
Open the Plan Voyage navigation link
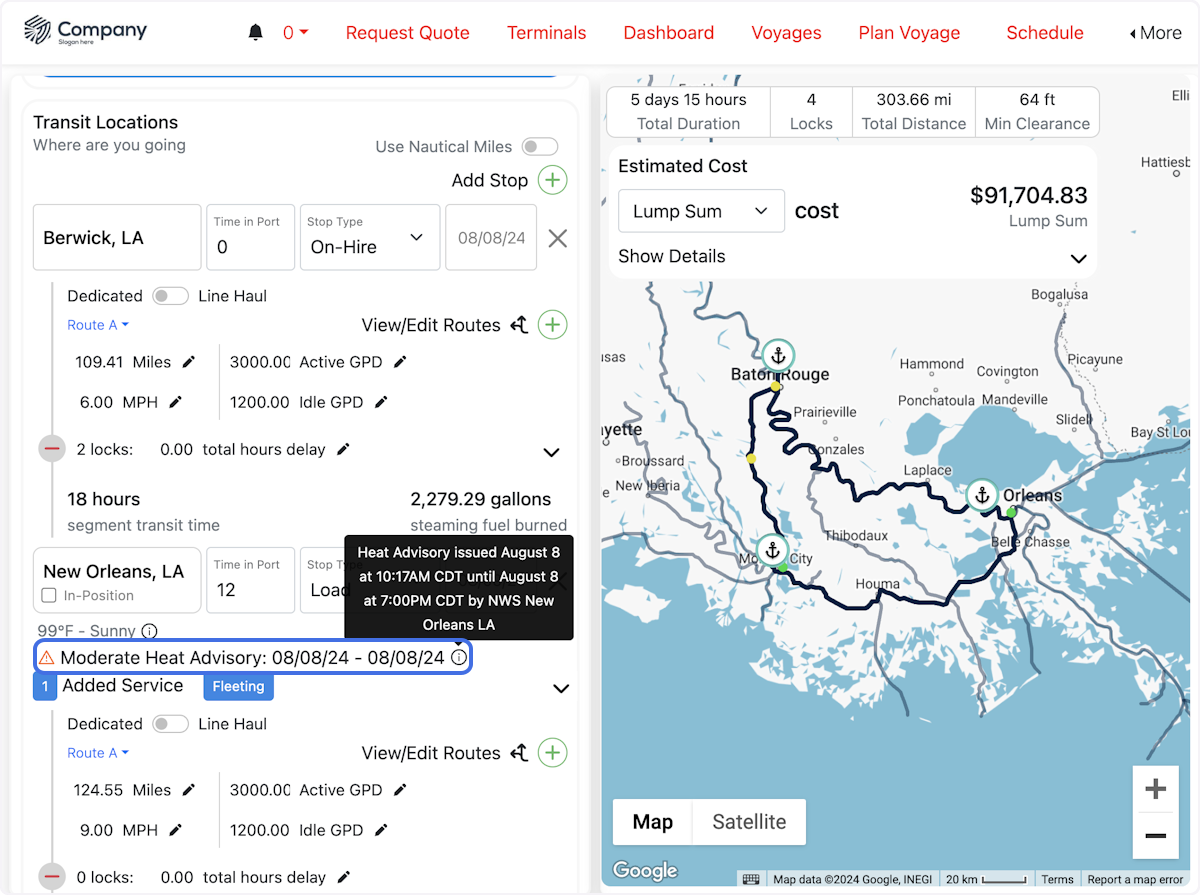pos(908,32)
